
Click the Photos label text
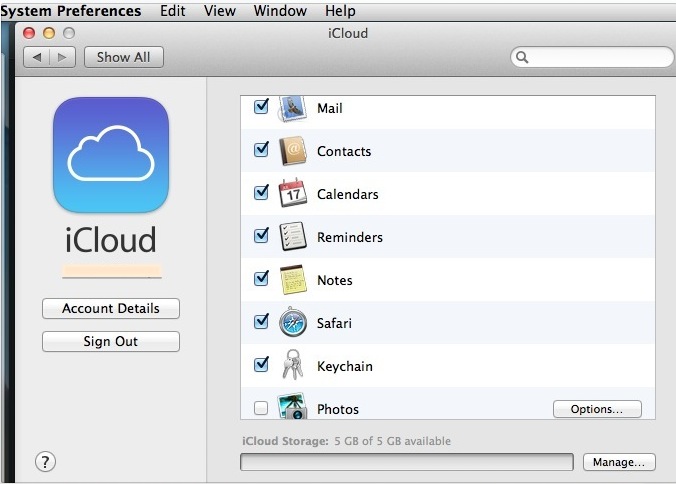pos(338,409)
